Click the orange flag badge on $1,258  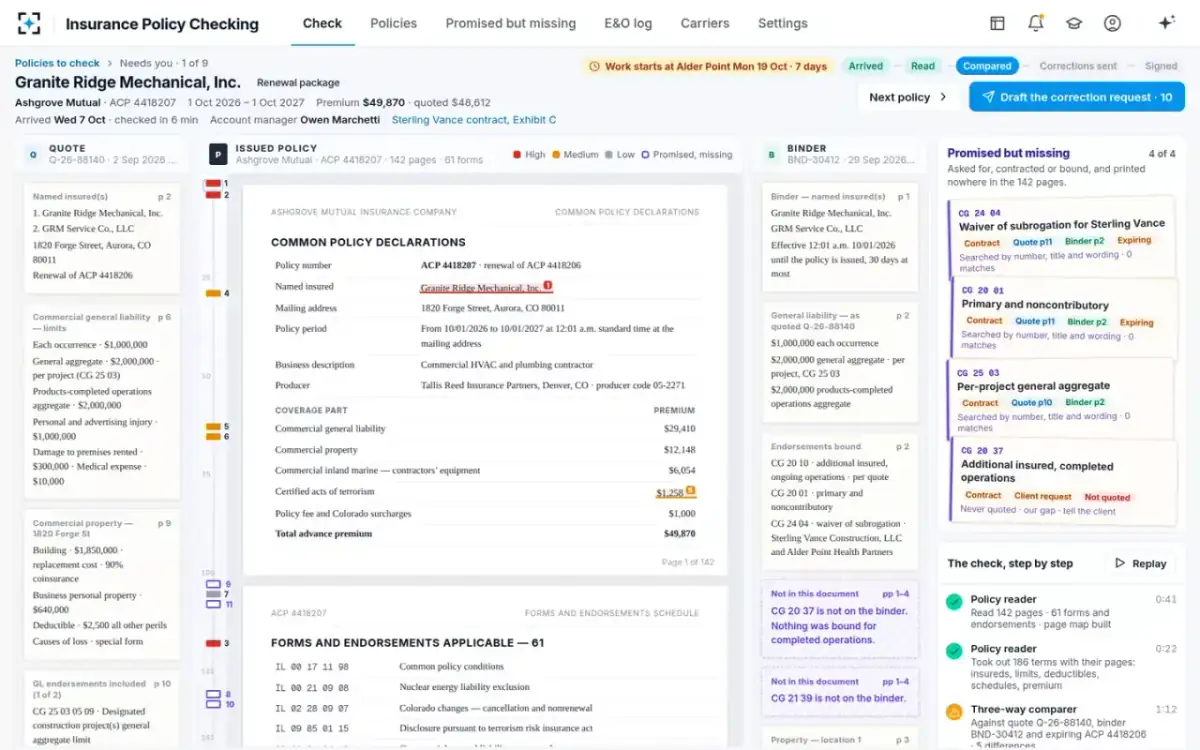690,491
